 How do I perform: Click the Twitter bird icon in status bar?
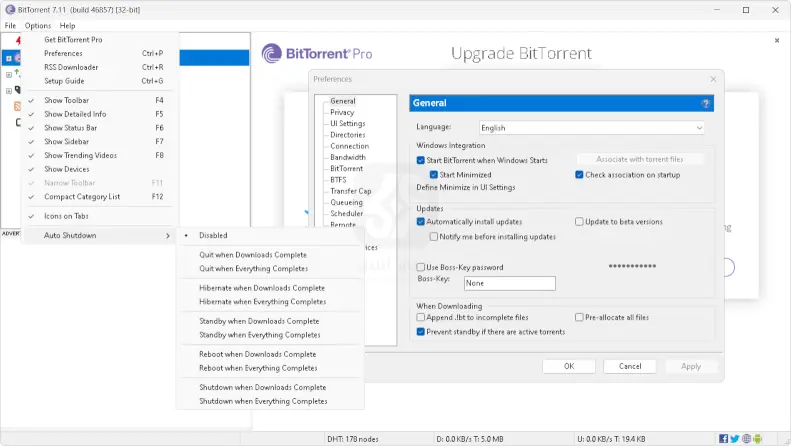(x=735, y=438)
